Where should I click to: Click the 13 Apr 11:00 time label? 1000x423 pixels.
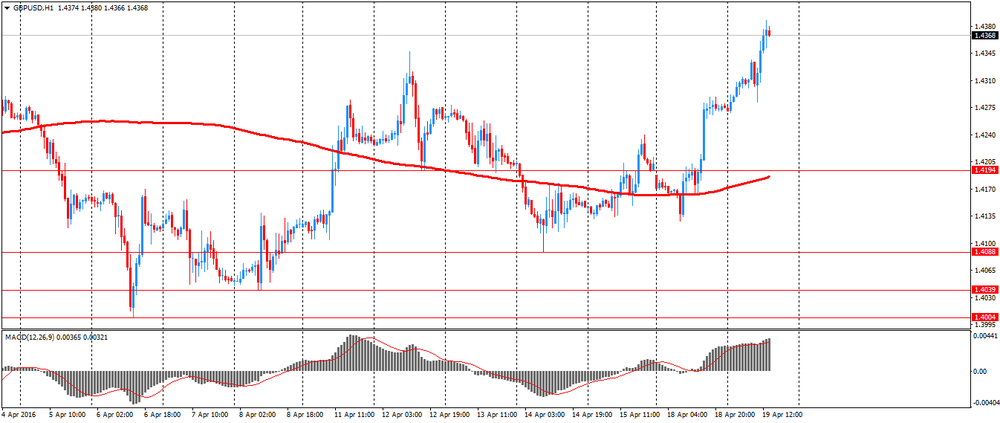tap(495, 414)
